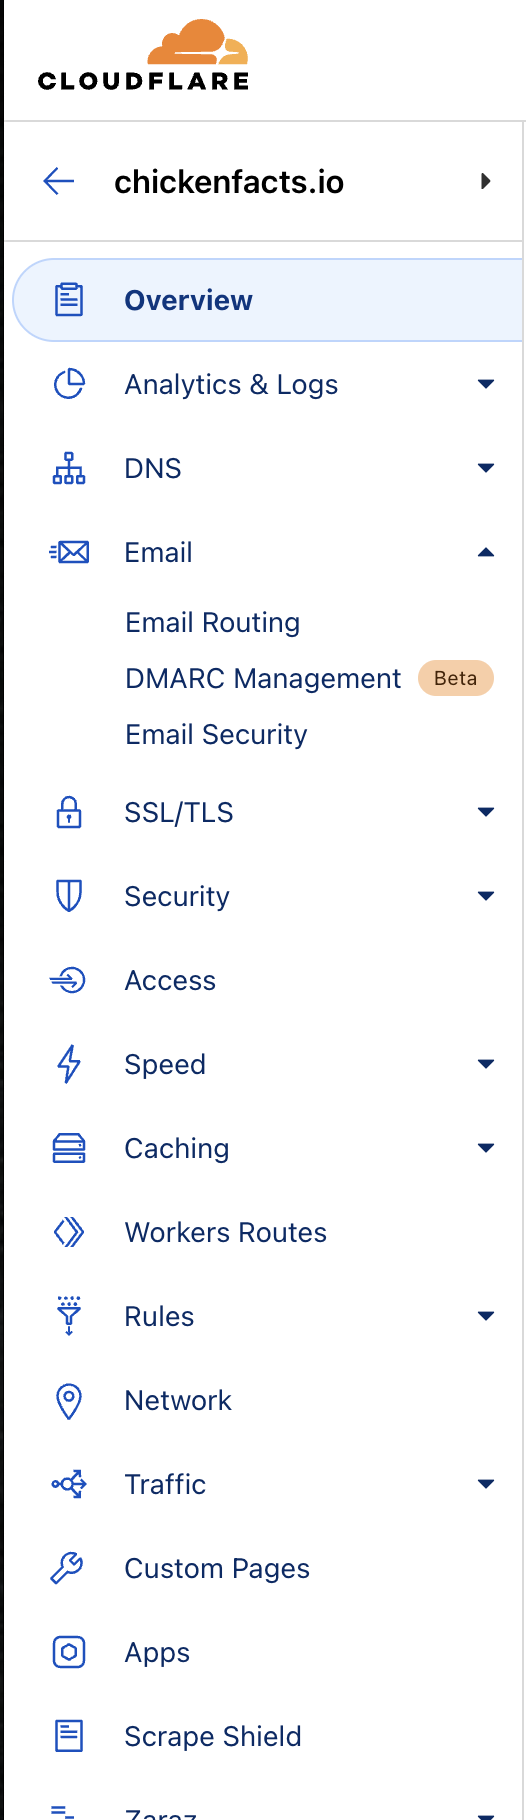Screen dimensions: 526x1820
Task: Click the Security shield icon
Action: tap(69, 896)
